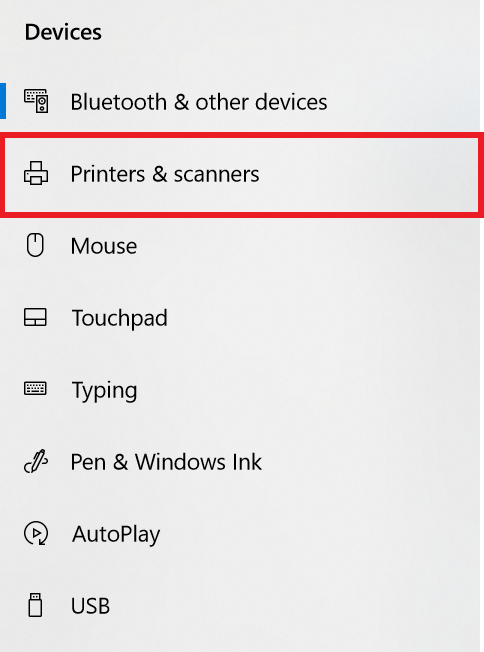Click the pen icon for Windows Ink
The height and width of the screenshot is (652, 484).
(x=36, y=461)
